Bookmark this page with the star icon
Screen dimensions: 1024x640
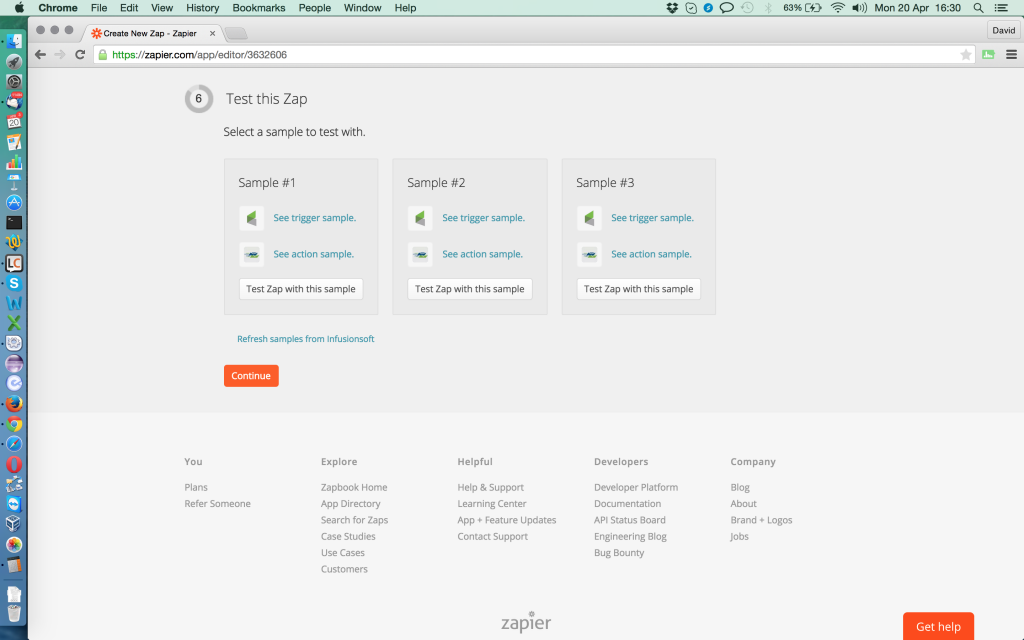point(965,55)
